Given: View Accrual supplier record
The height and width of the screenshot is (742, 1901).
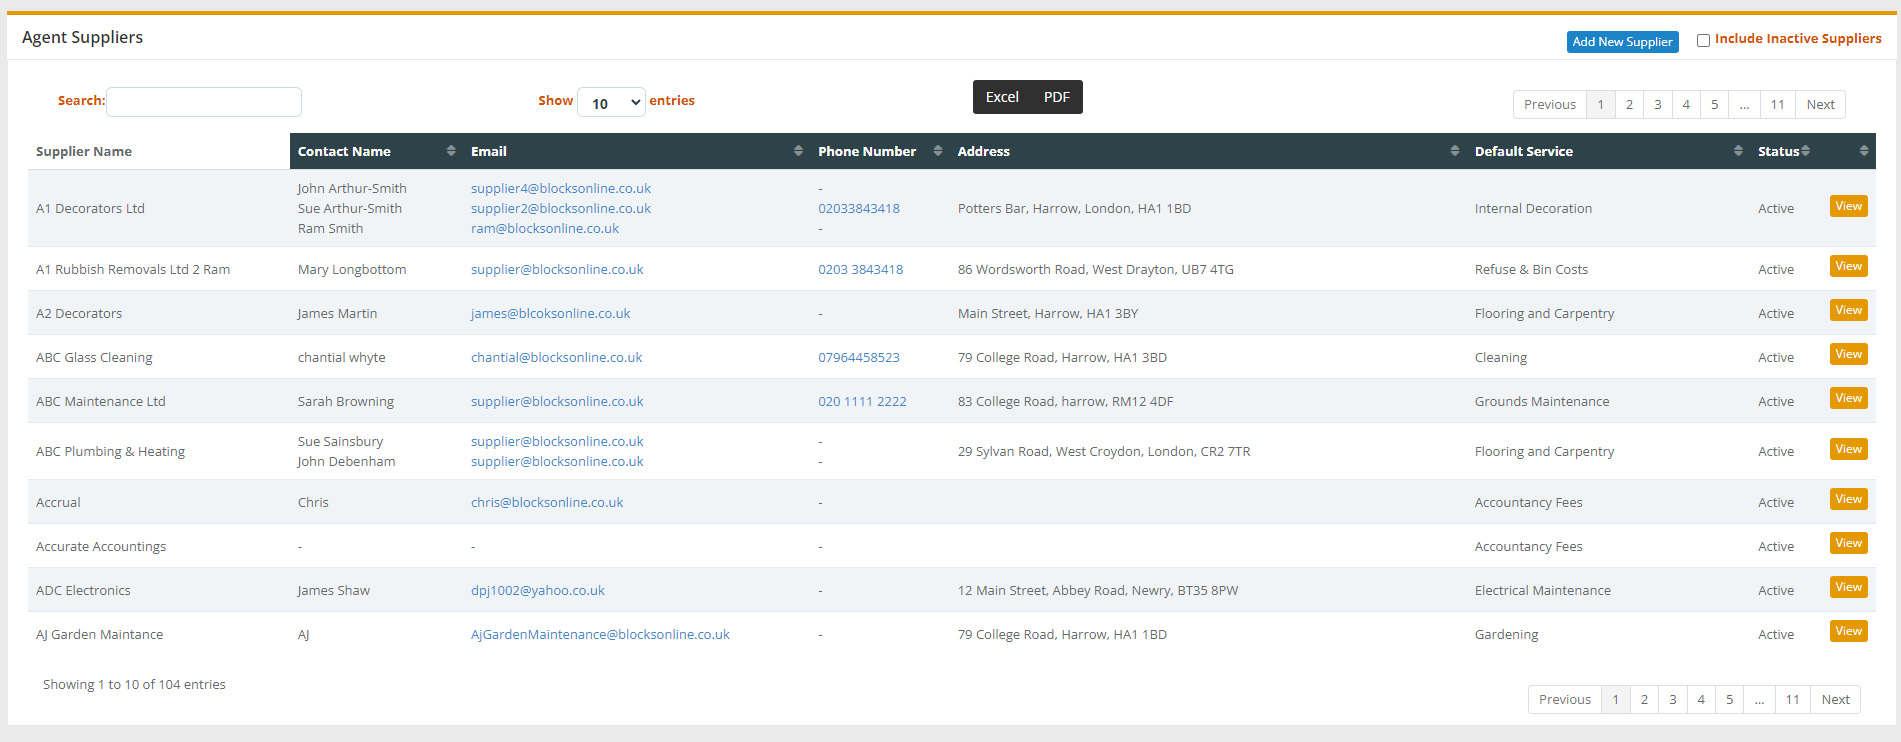Looking at the screenshot, I should [1848, 499].
